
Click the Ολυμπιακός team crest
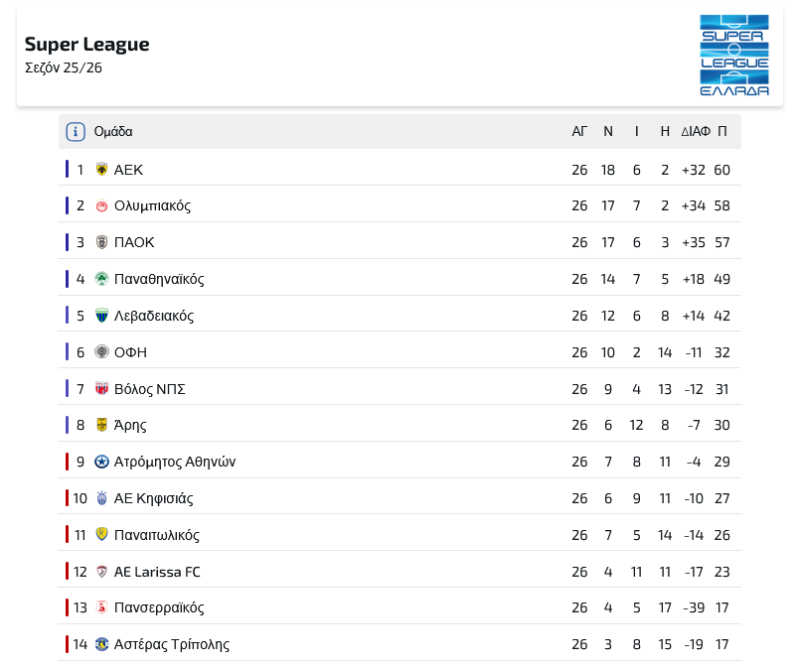tap(101, 206)
